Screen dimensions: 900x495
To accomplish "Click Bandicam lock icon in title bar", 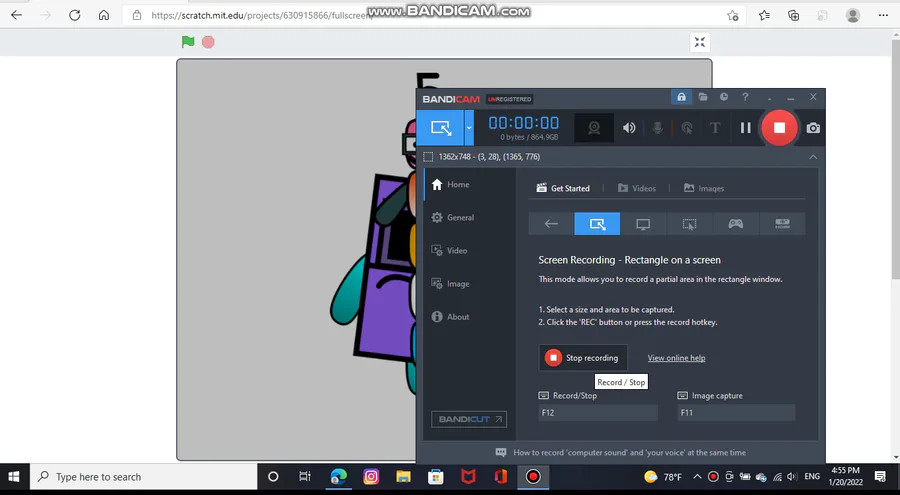I will 681,97.
